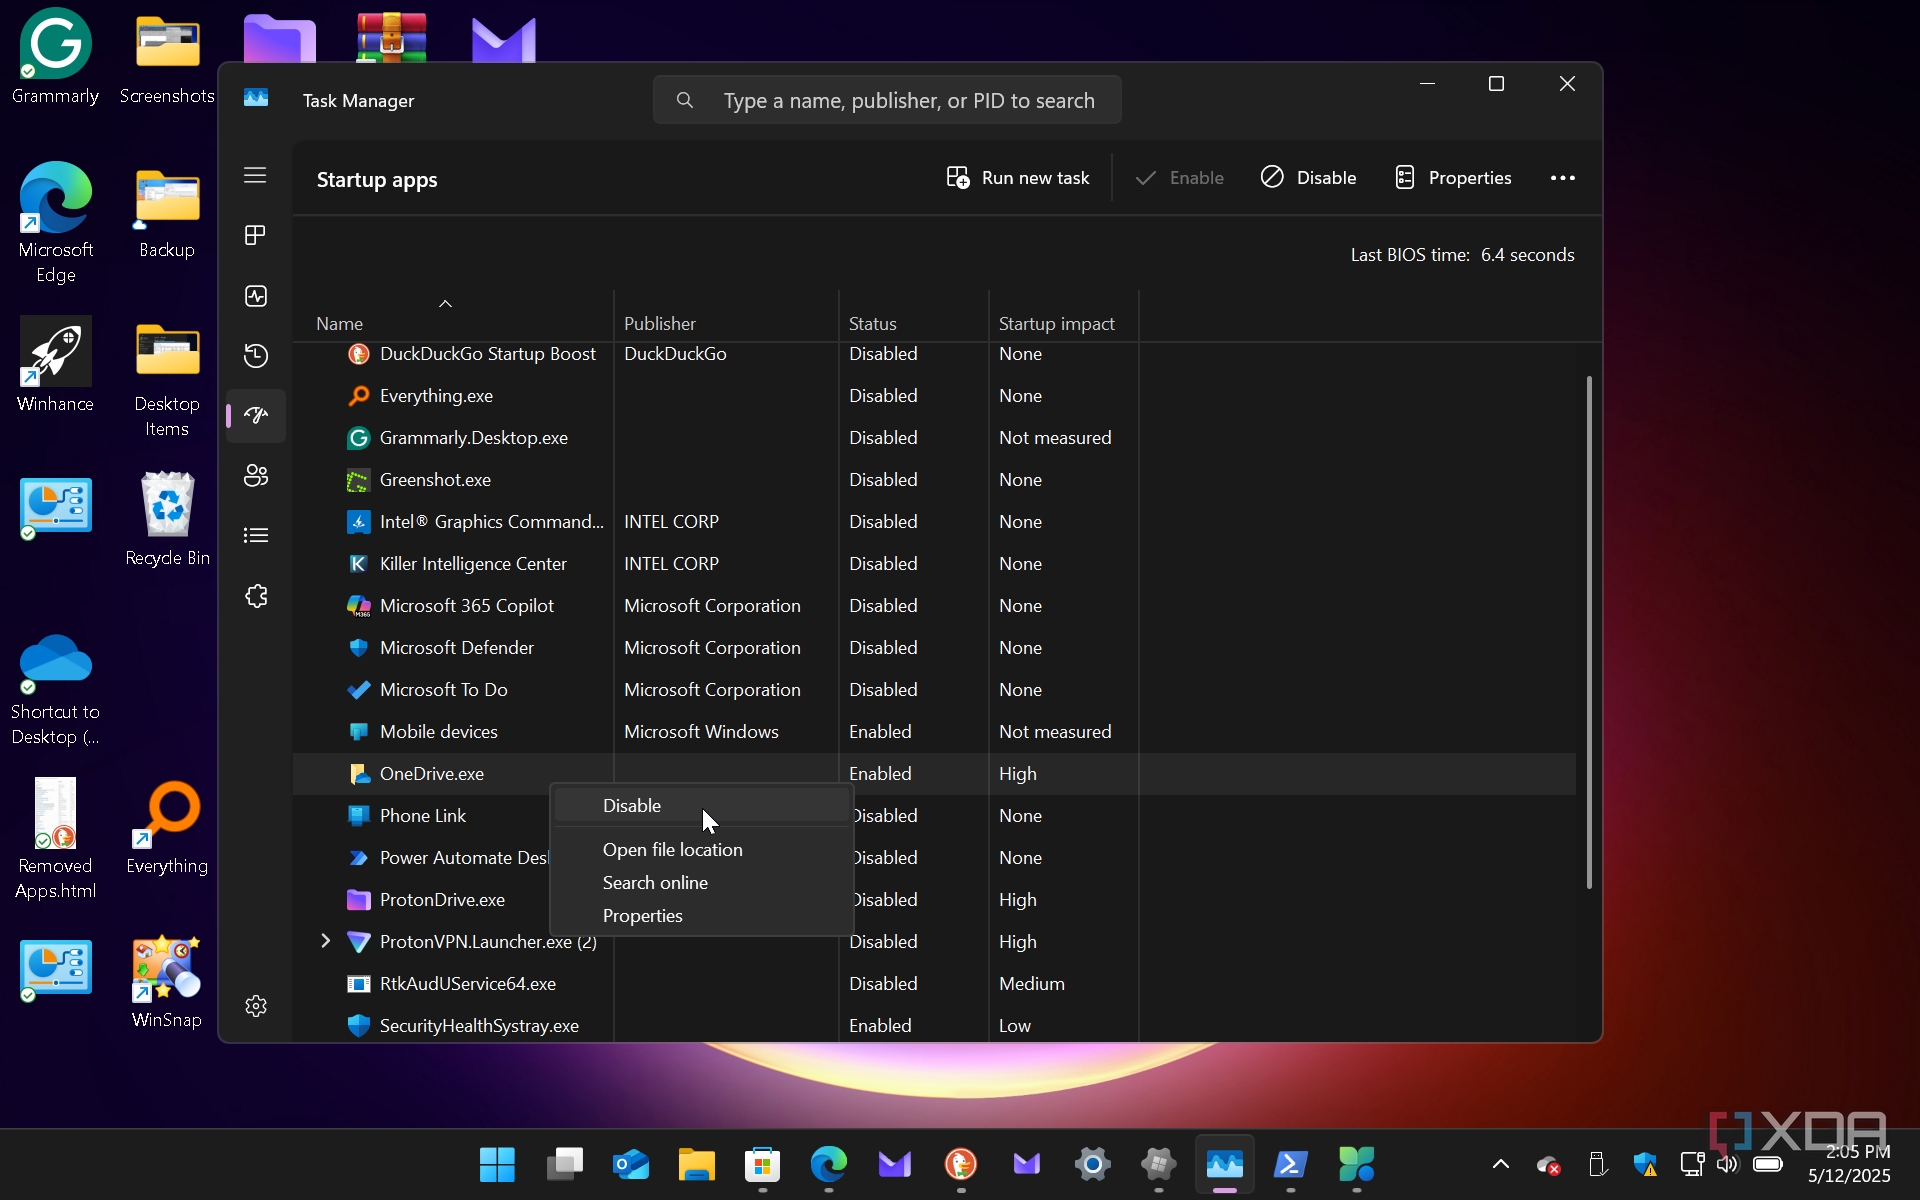
Task: Open the three-dot more options menu
Action: tap(1562, 178)
